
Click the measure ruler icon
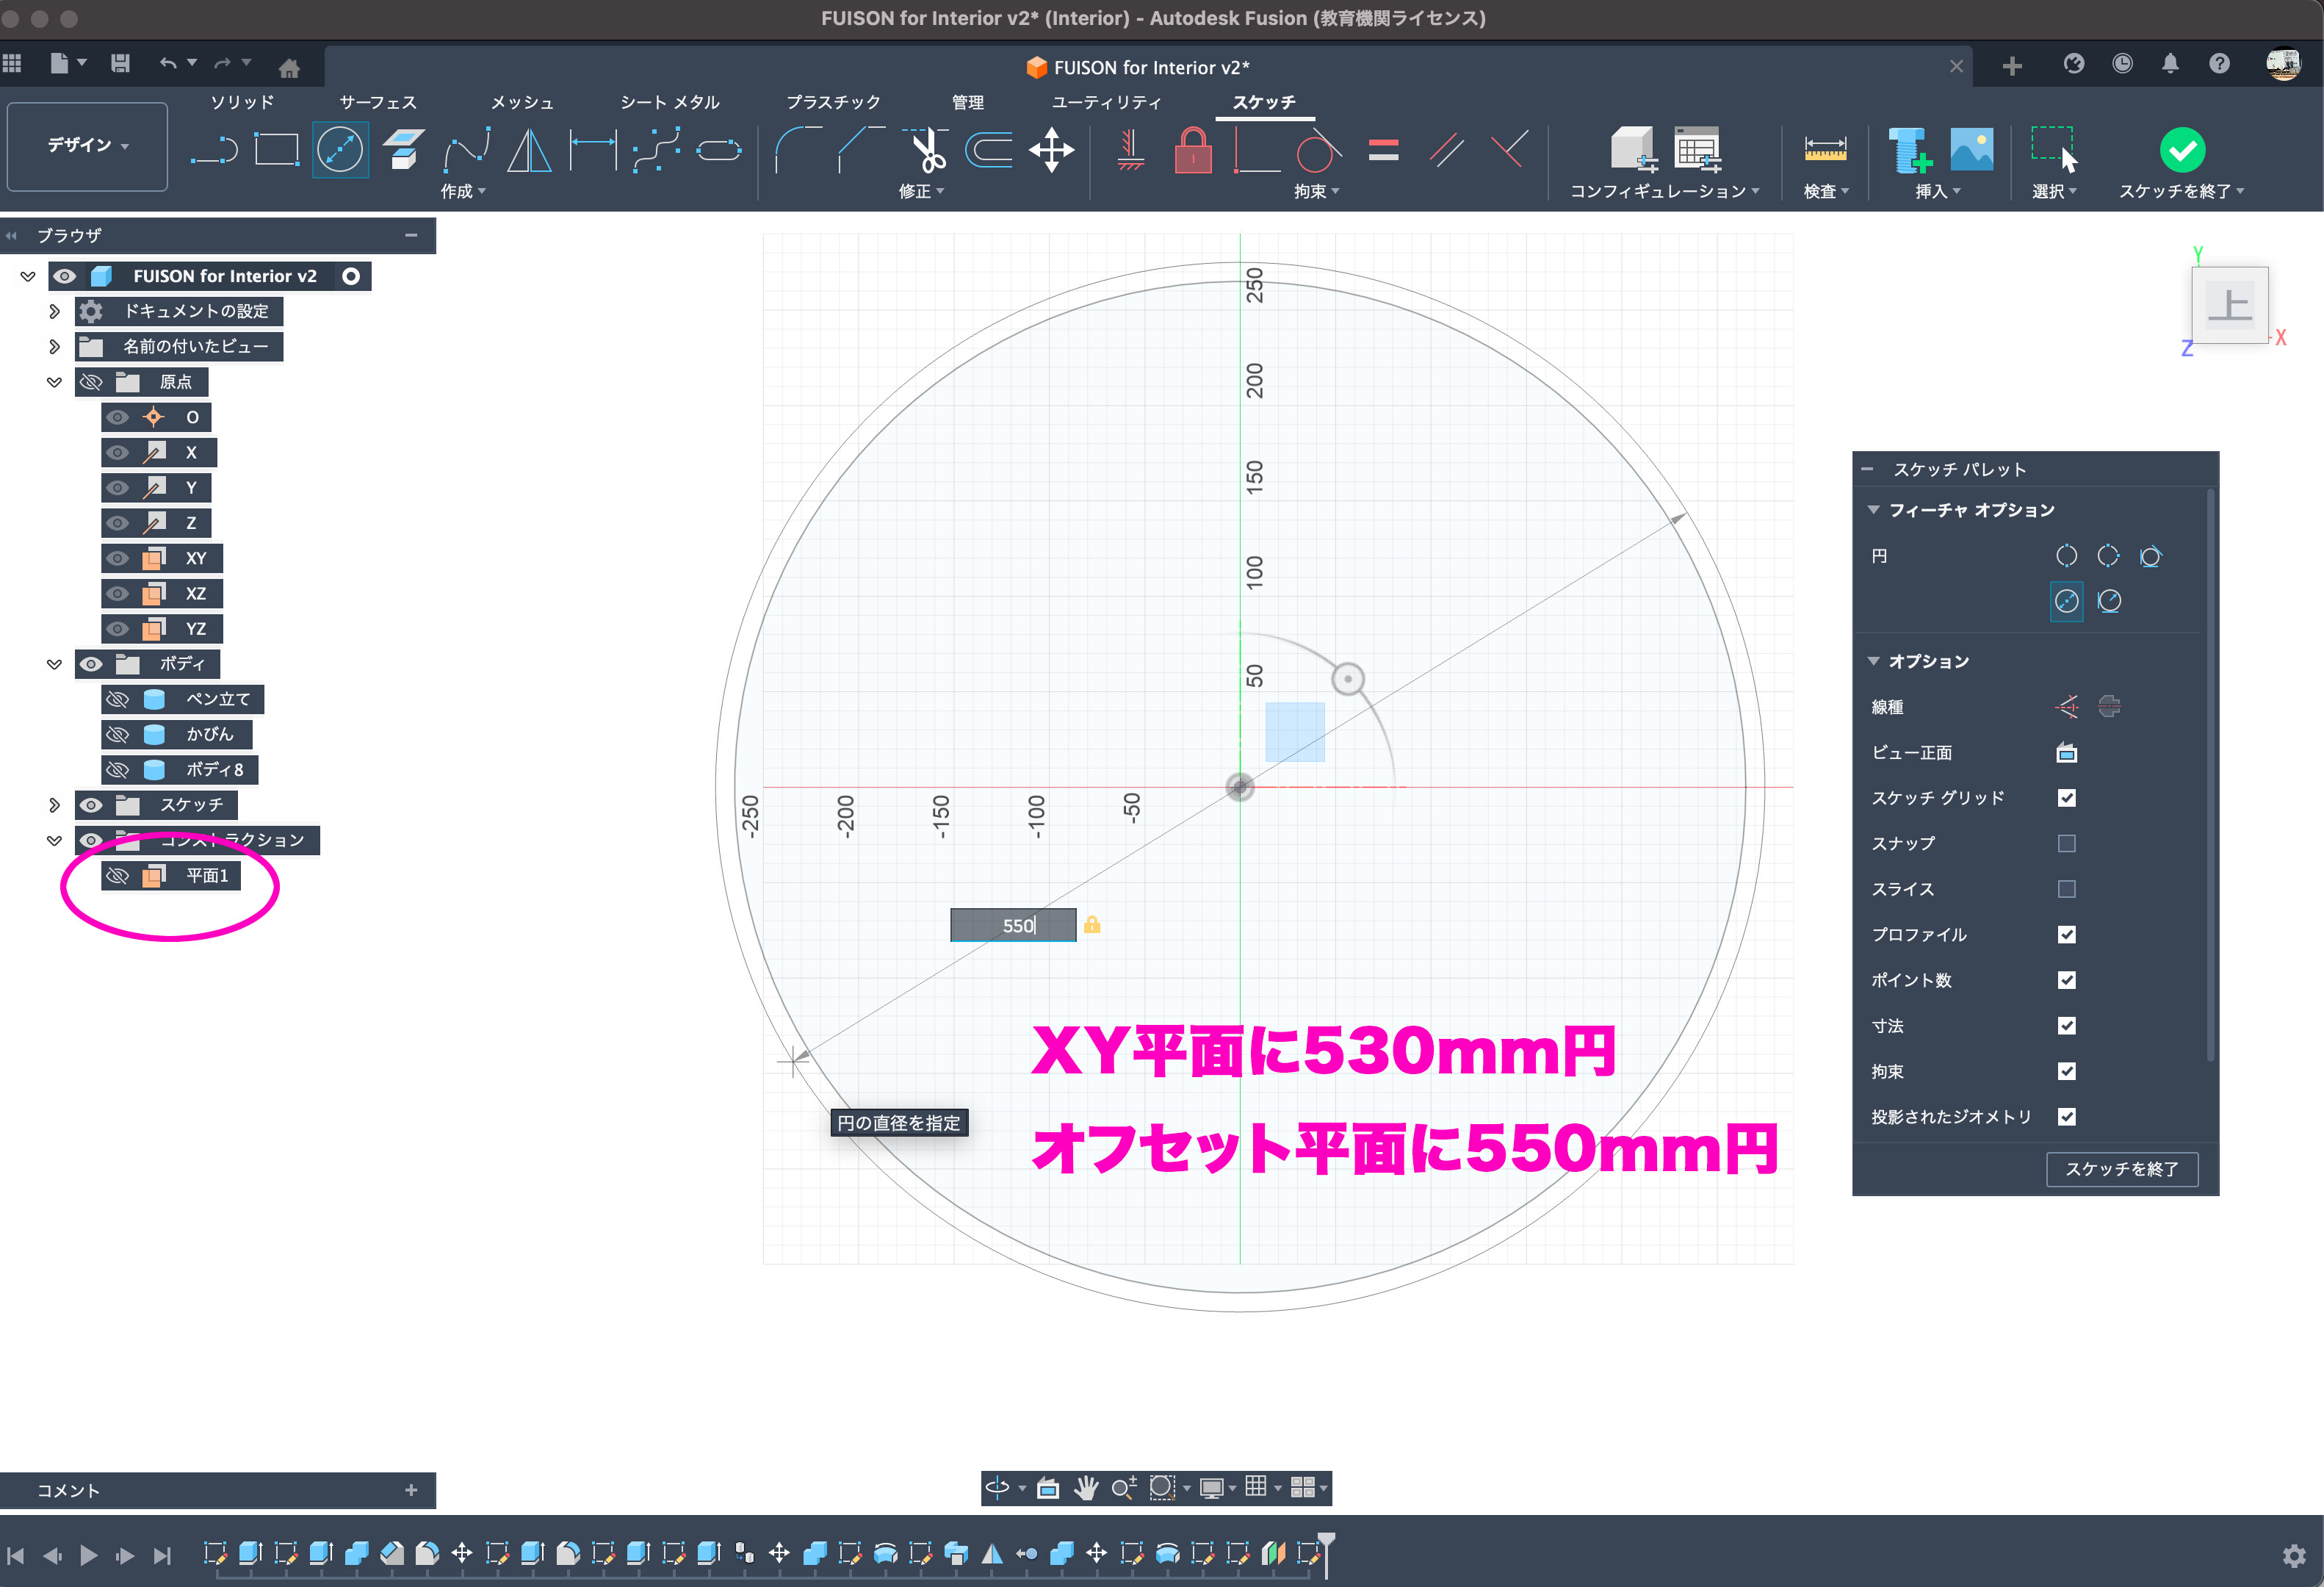coord(1824,150)
